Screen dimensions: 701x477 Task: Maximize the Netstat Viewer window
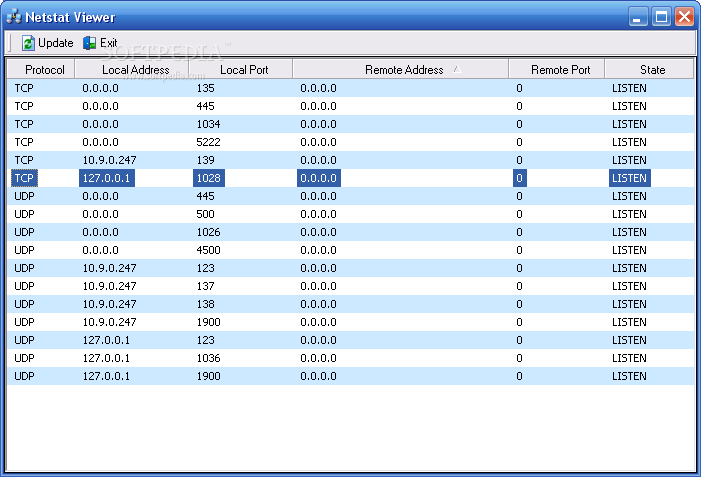661,17
